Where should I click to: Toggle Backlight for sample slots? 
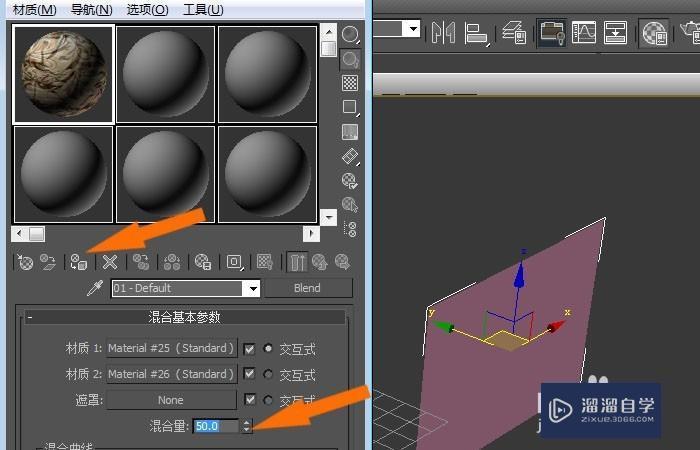coord(350,59)
